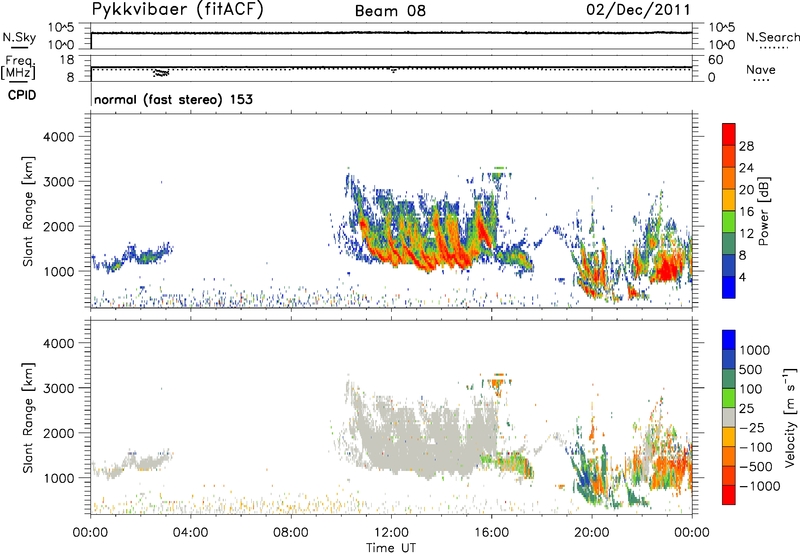This screenshot has height=554, width=800.
Task: Click the N.Sky legend label
Action: (x=19, y=37)
